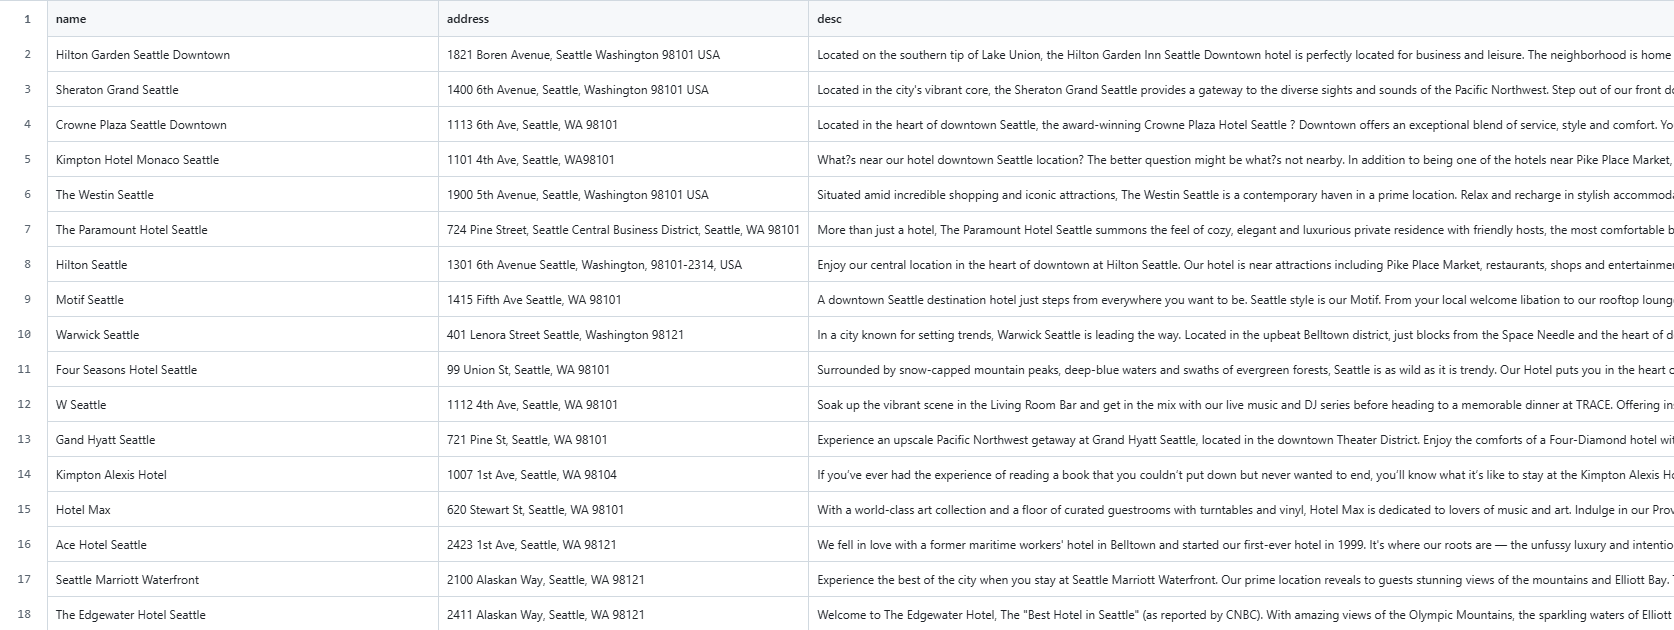Select the 'name' column header
Viewport: 1674px width, 630px height.
point(243,19)
